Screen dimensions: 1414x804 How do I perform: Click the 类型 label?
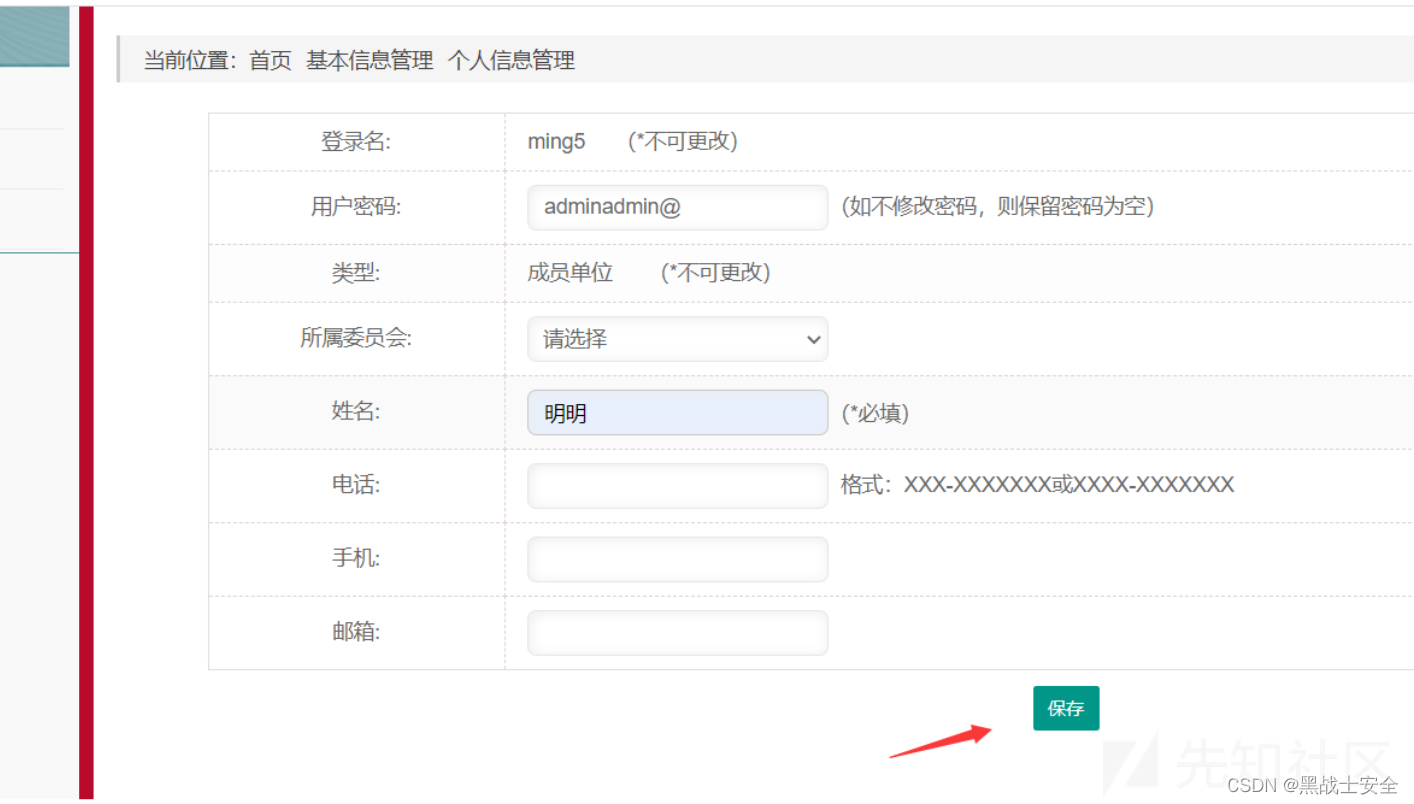click(x=356, y=272)
